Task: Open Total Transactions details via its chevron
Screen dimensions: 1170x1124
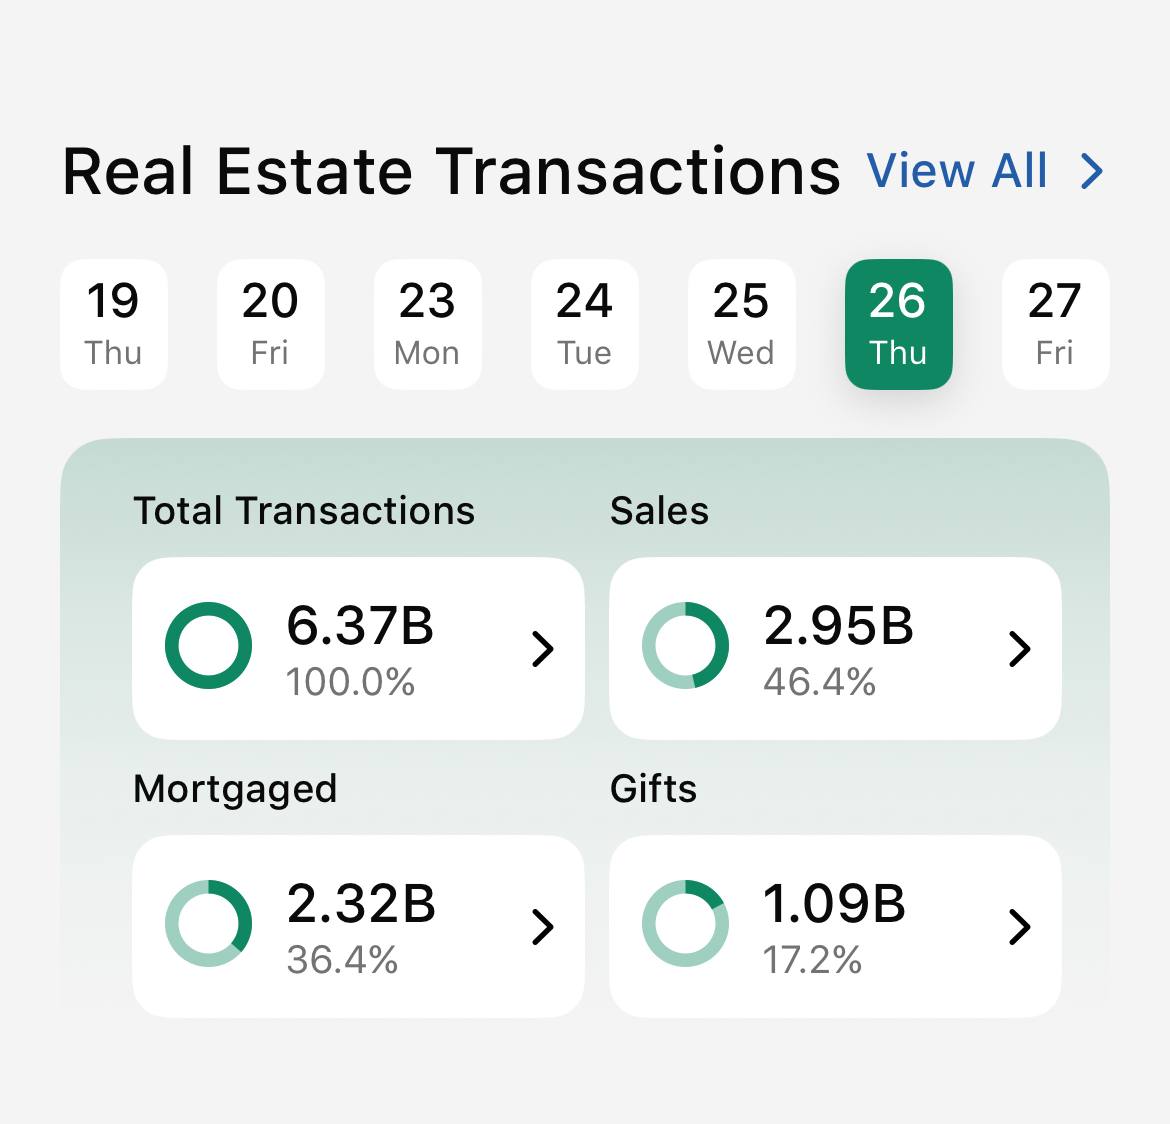Action: tap(543, 648)
